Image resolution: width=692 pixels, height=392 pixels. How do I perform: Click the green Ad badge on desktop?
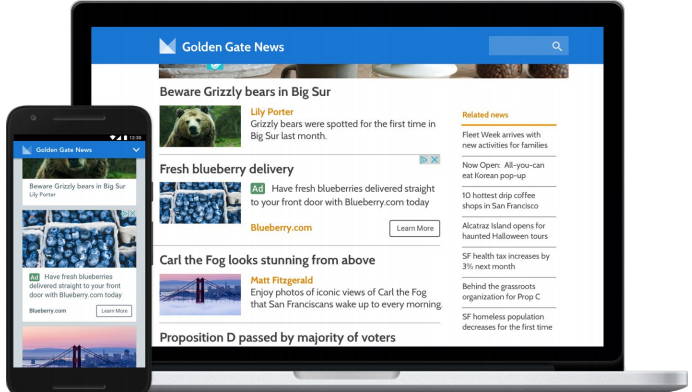[x=258, y=189]
